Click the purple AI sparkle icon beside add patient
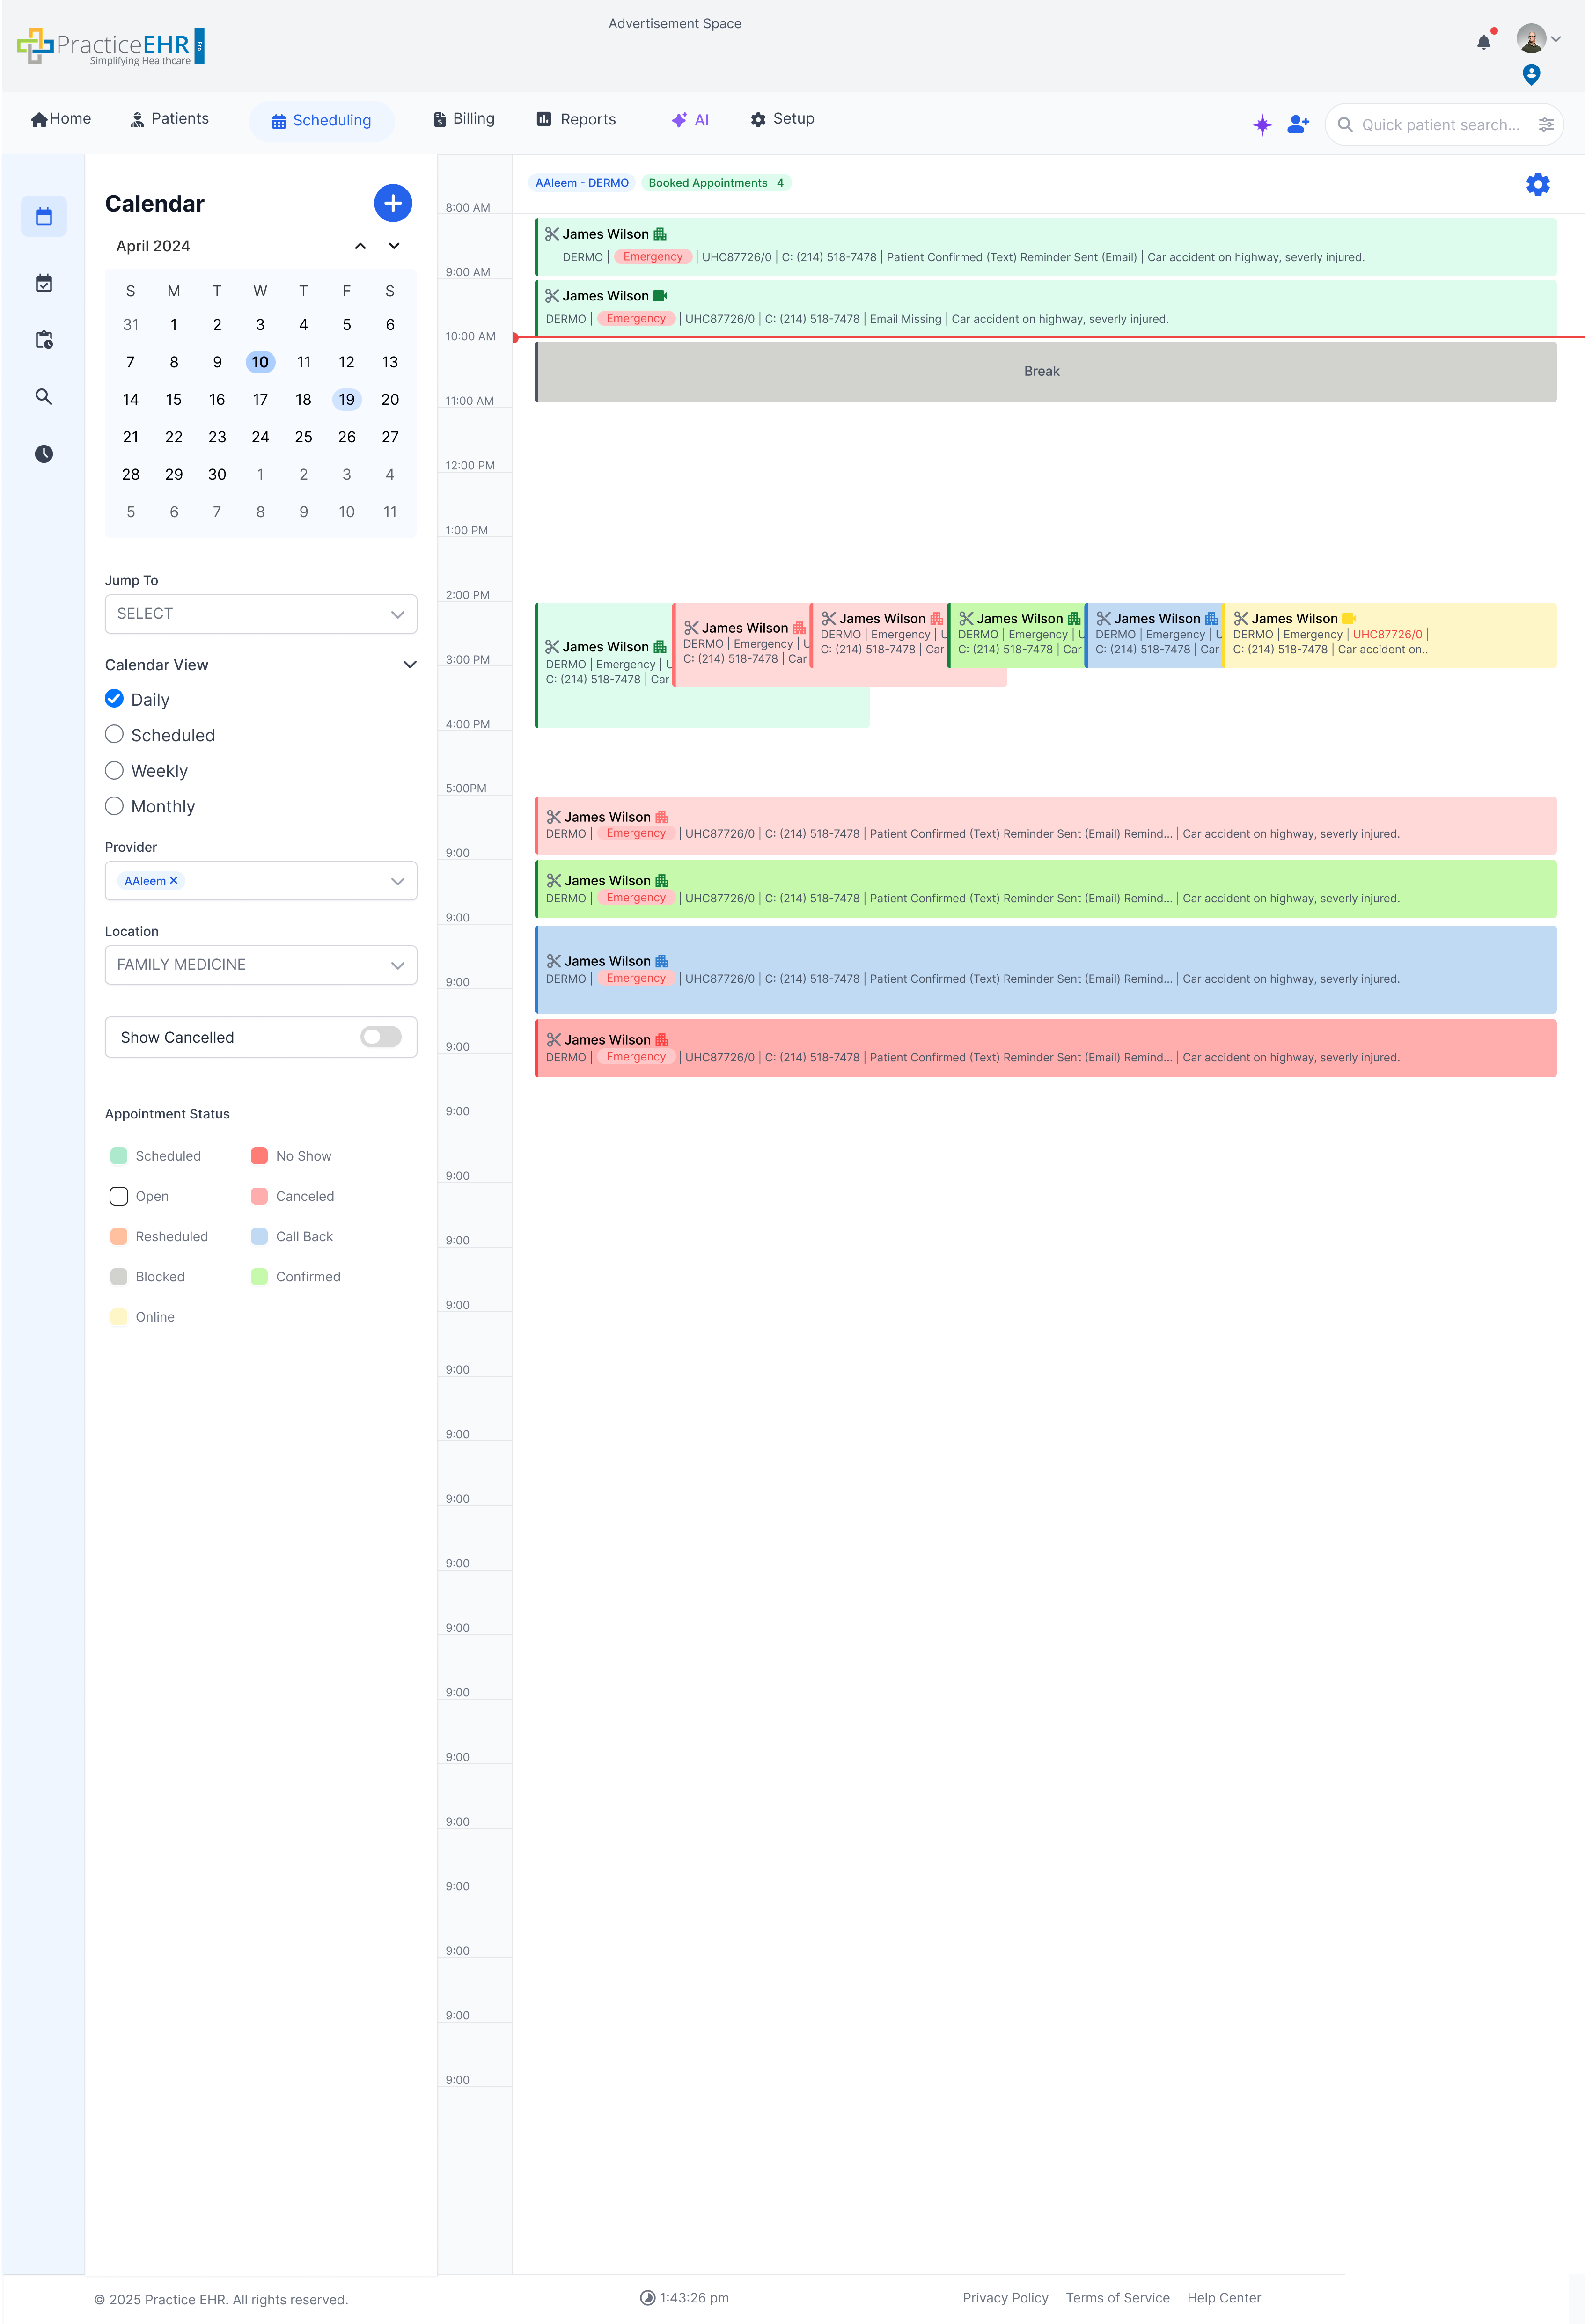The width and height of the screenshot is (1585, 2324). 1262,124
